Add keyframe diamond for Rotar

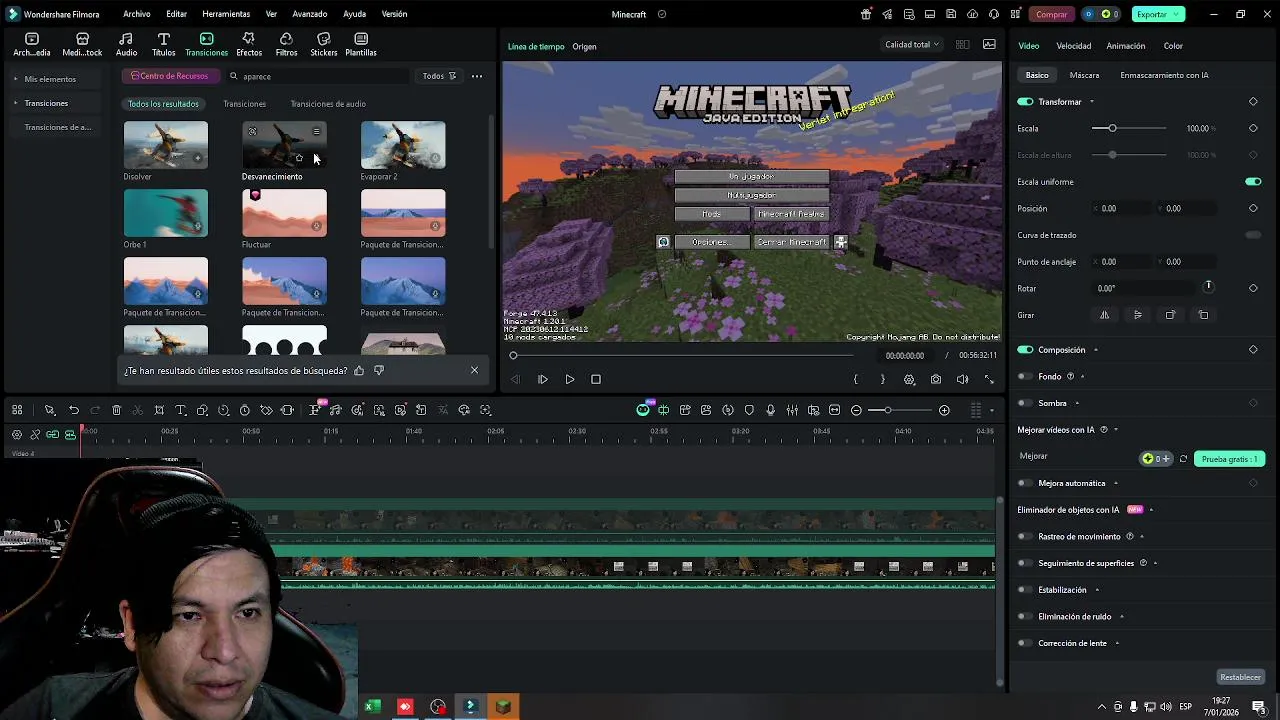1253,288
